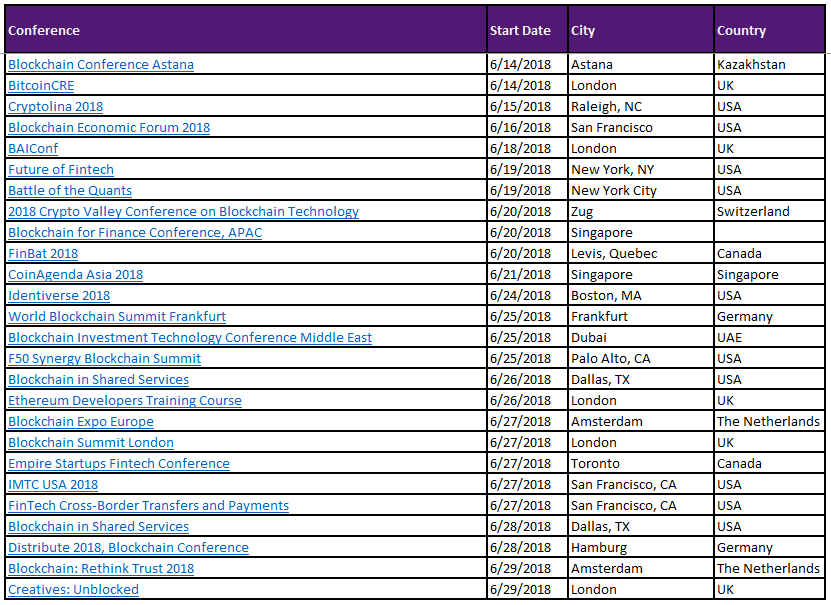Select the Palo Alto, CA city cell

click(x=641, y=359)
